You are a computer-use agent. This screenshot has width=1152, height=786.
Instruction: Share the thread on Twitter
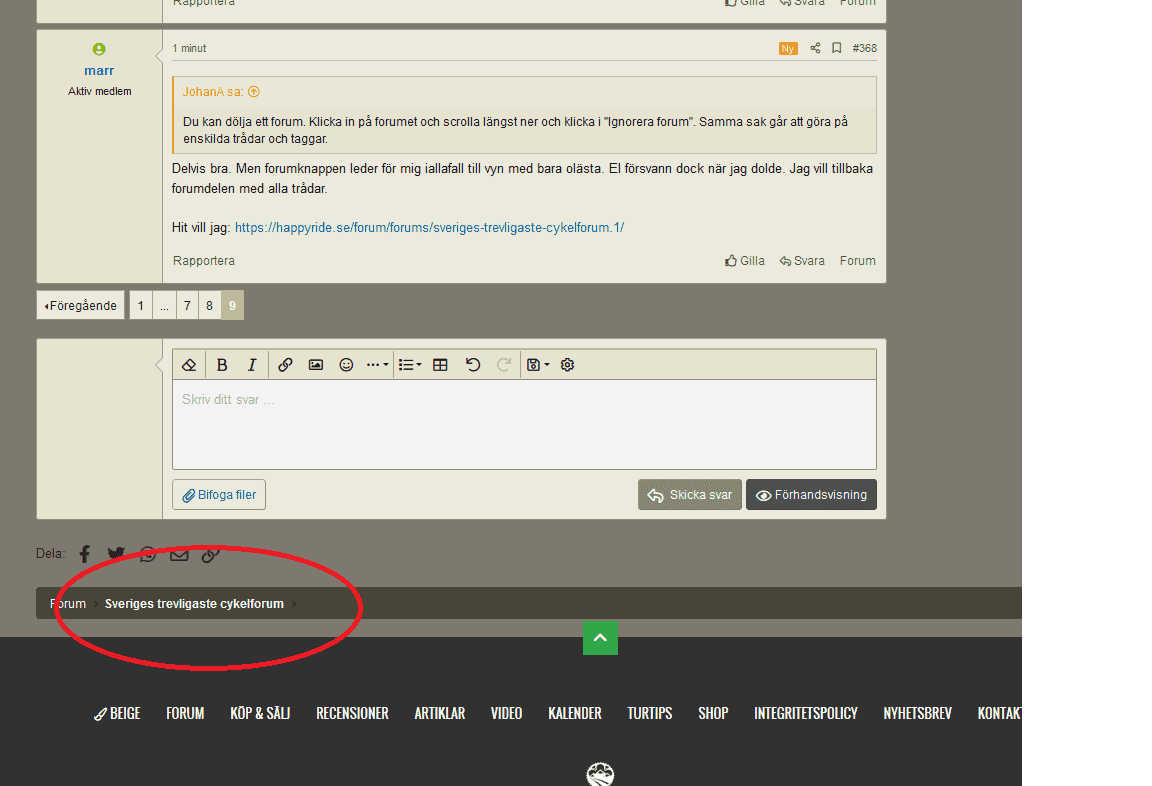[116, 554]
